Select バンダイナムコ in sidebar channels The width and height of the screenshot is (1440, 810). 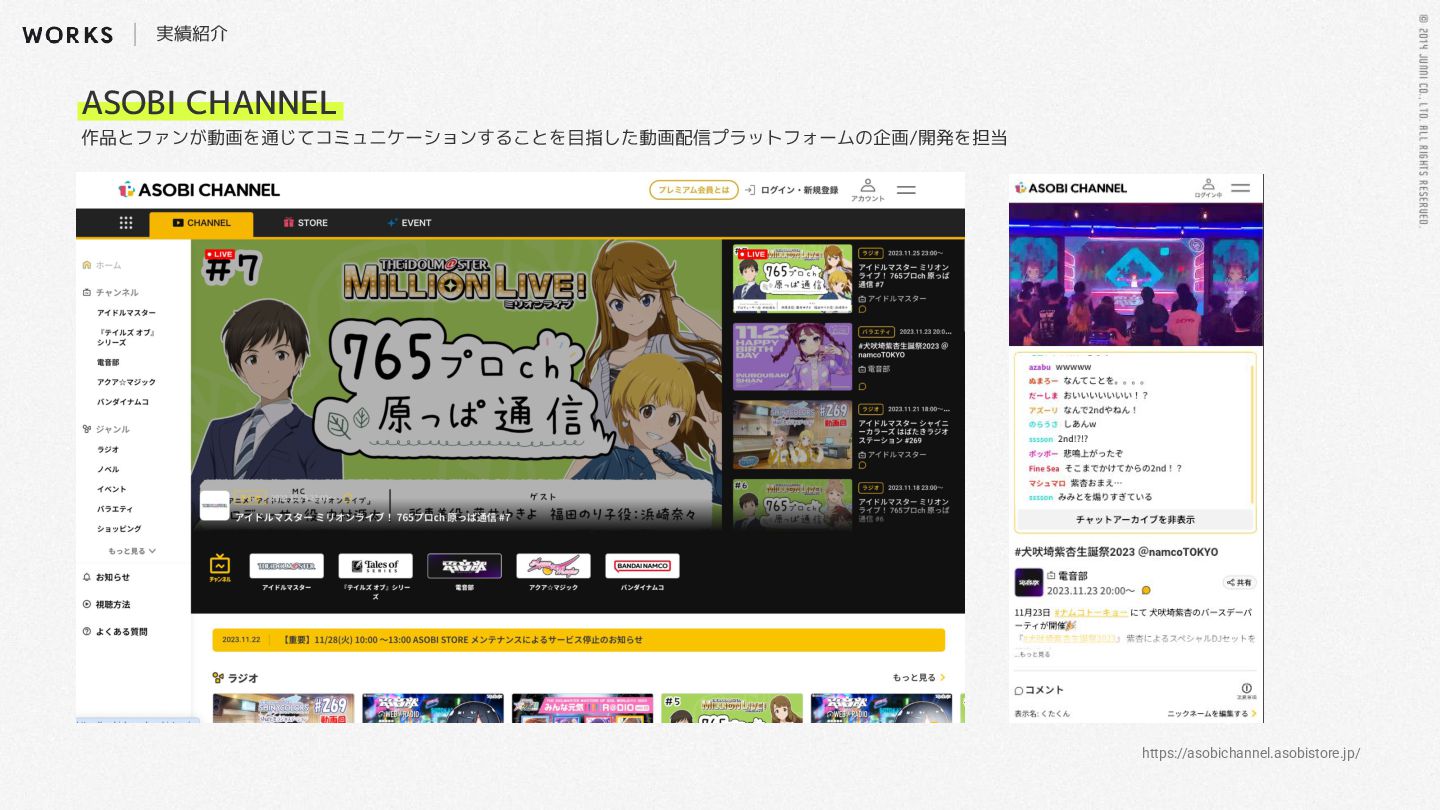click(x=123, y=402)
